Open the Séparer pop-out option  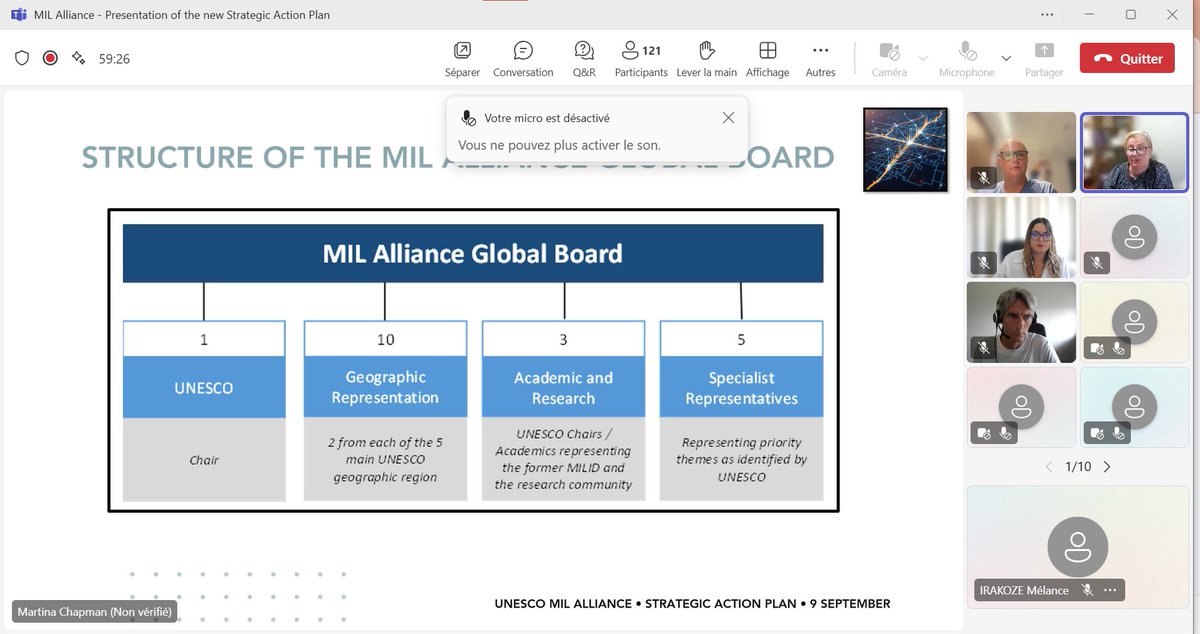click(462, 59)
